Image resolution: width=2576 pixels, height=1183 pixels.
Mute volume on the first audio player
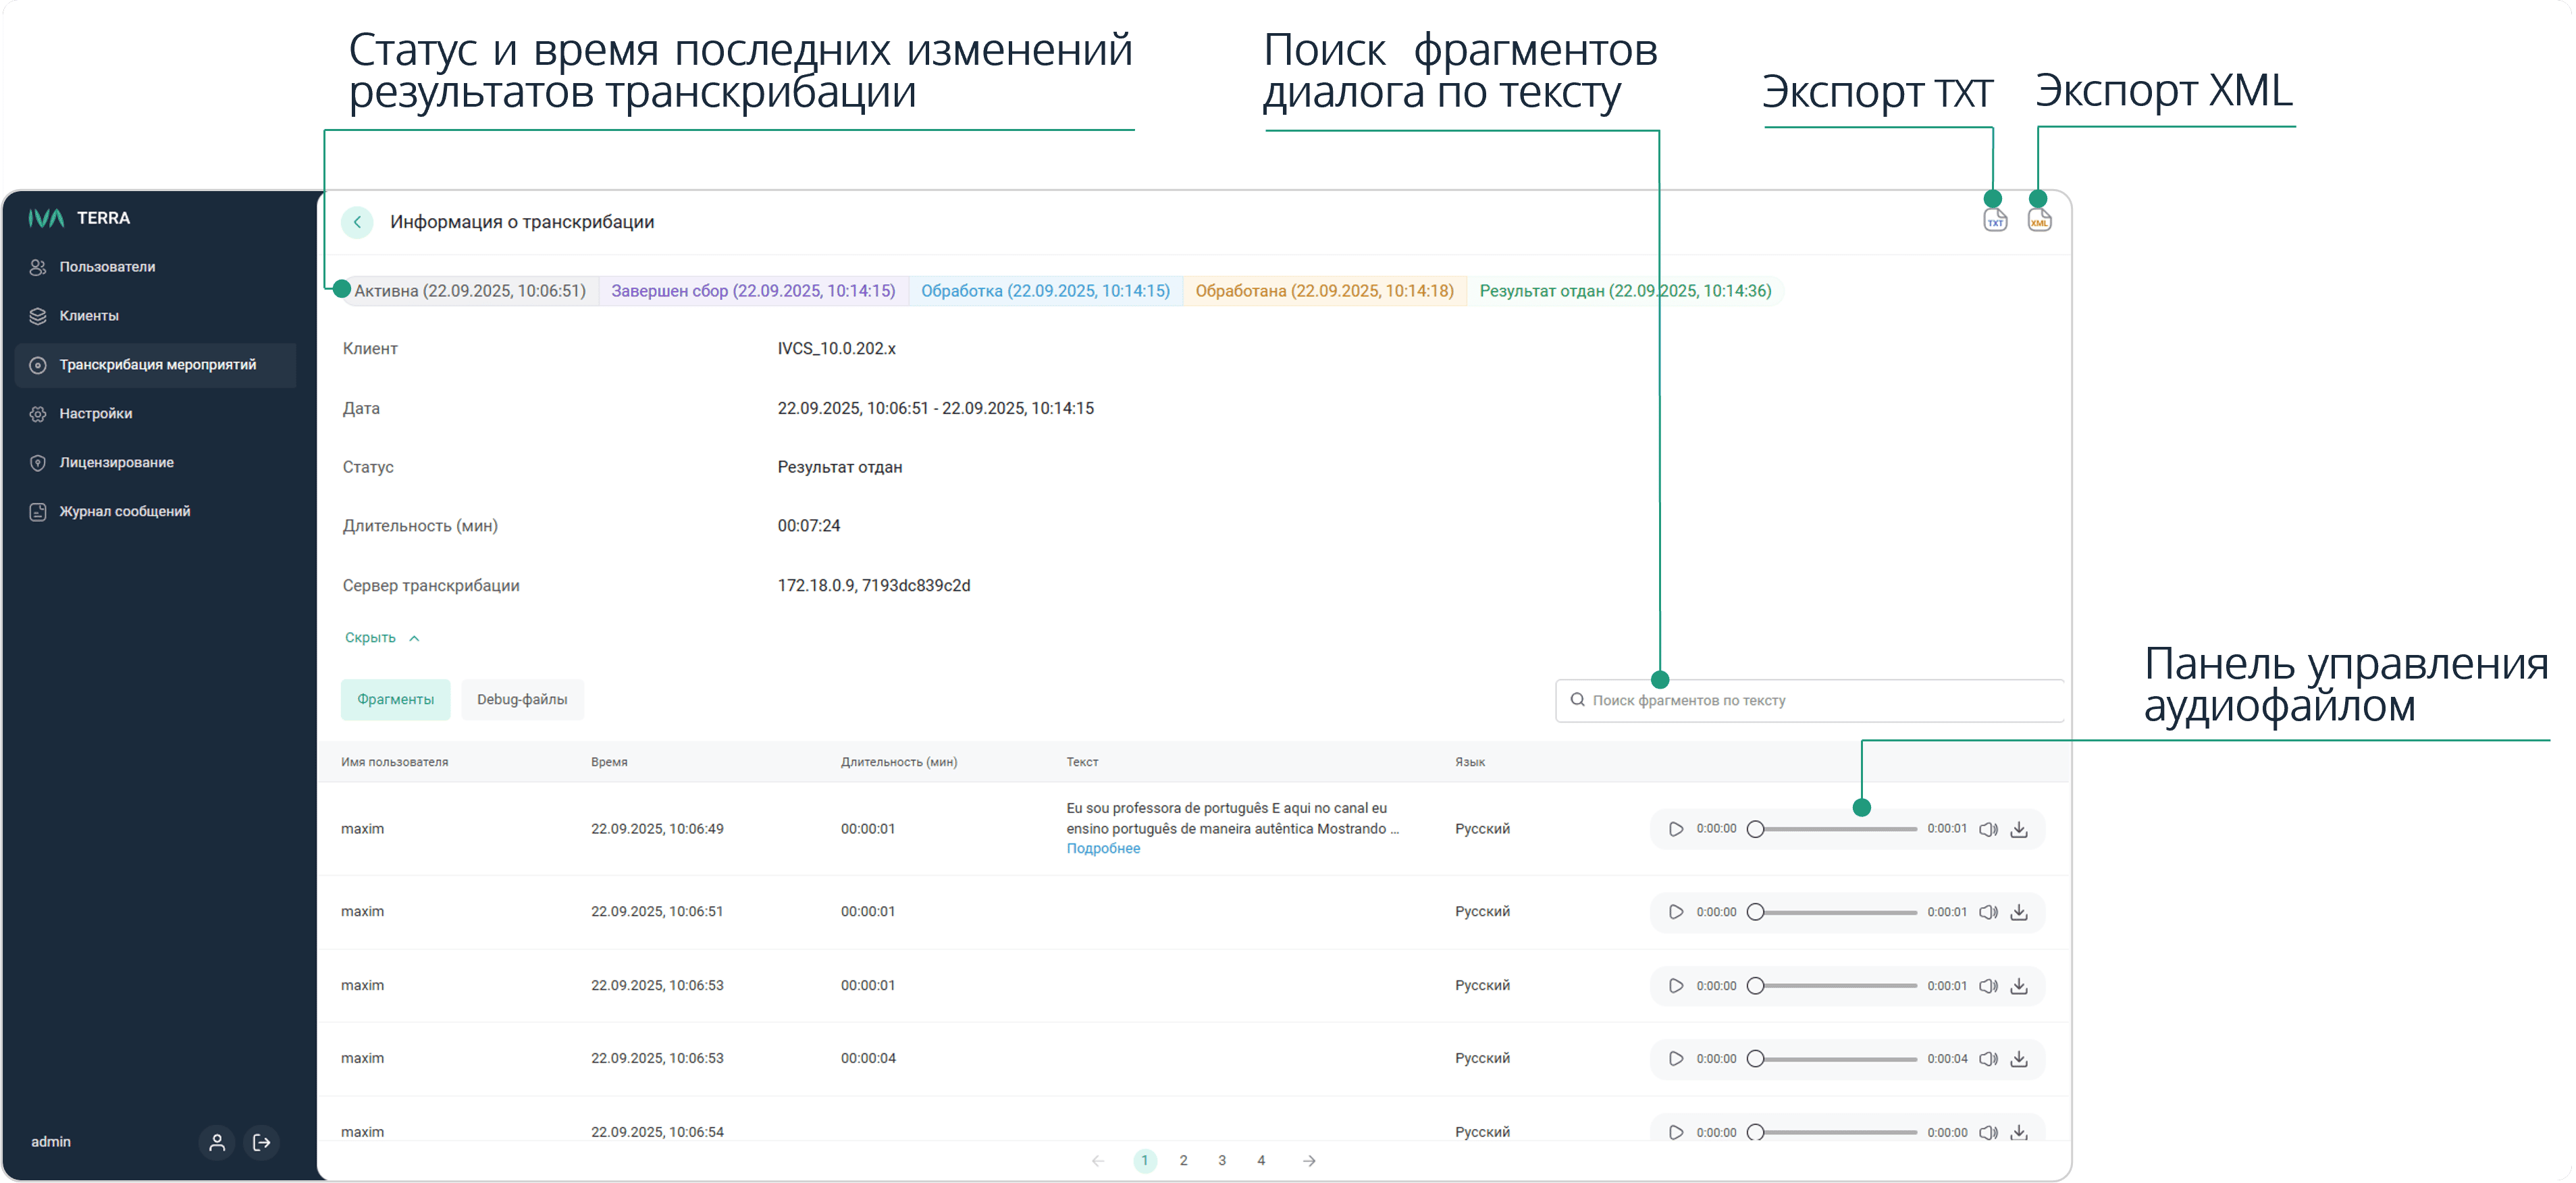tap(1988, 829)
